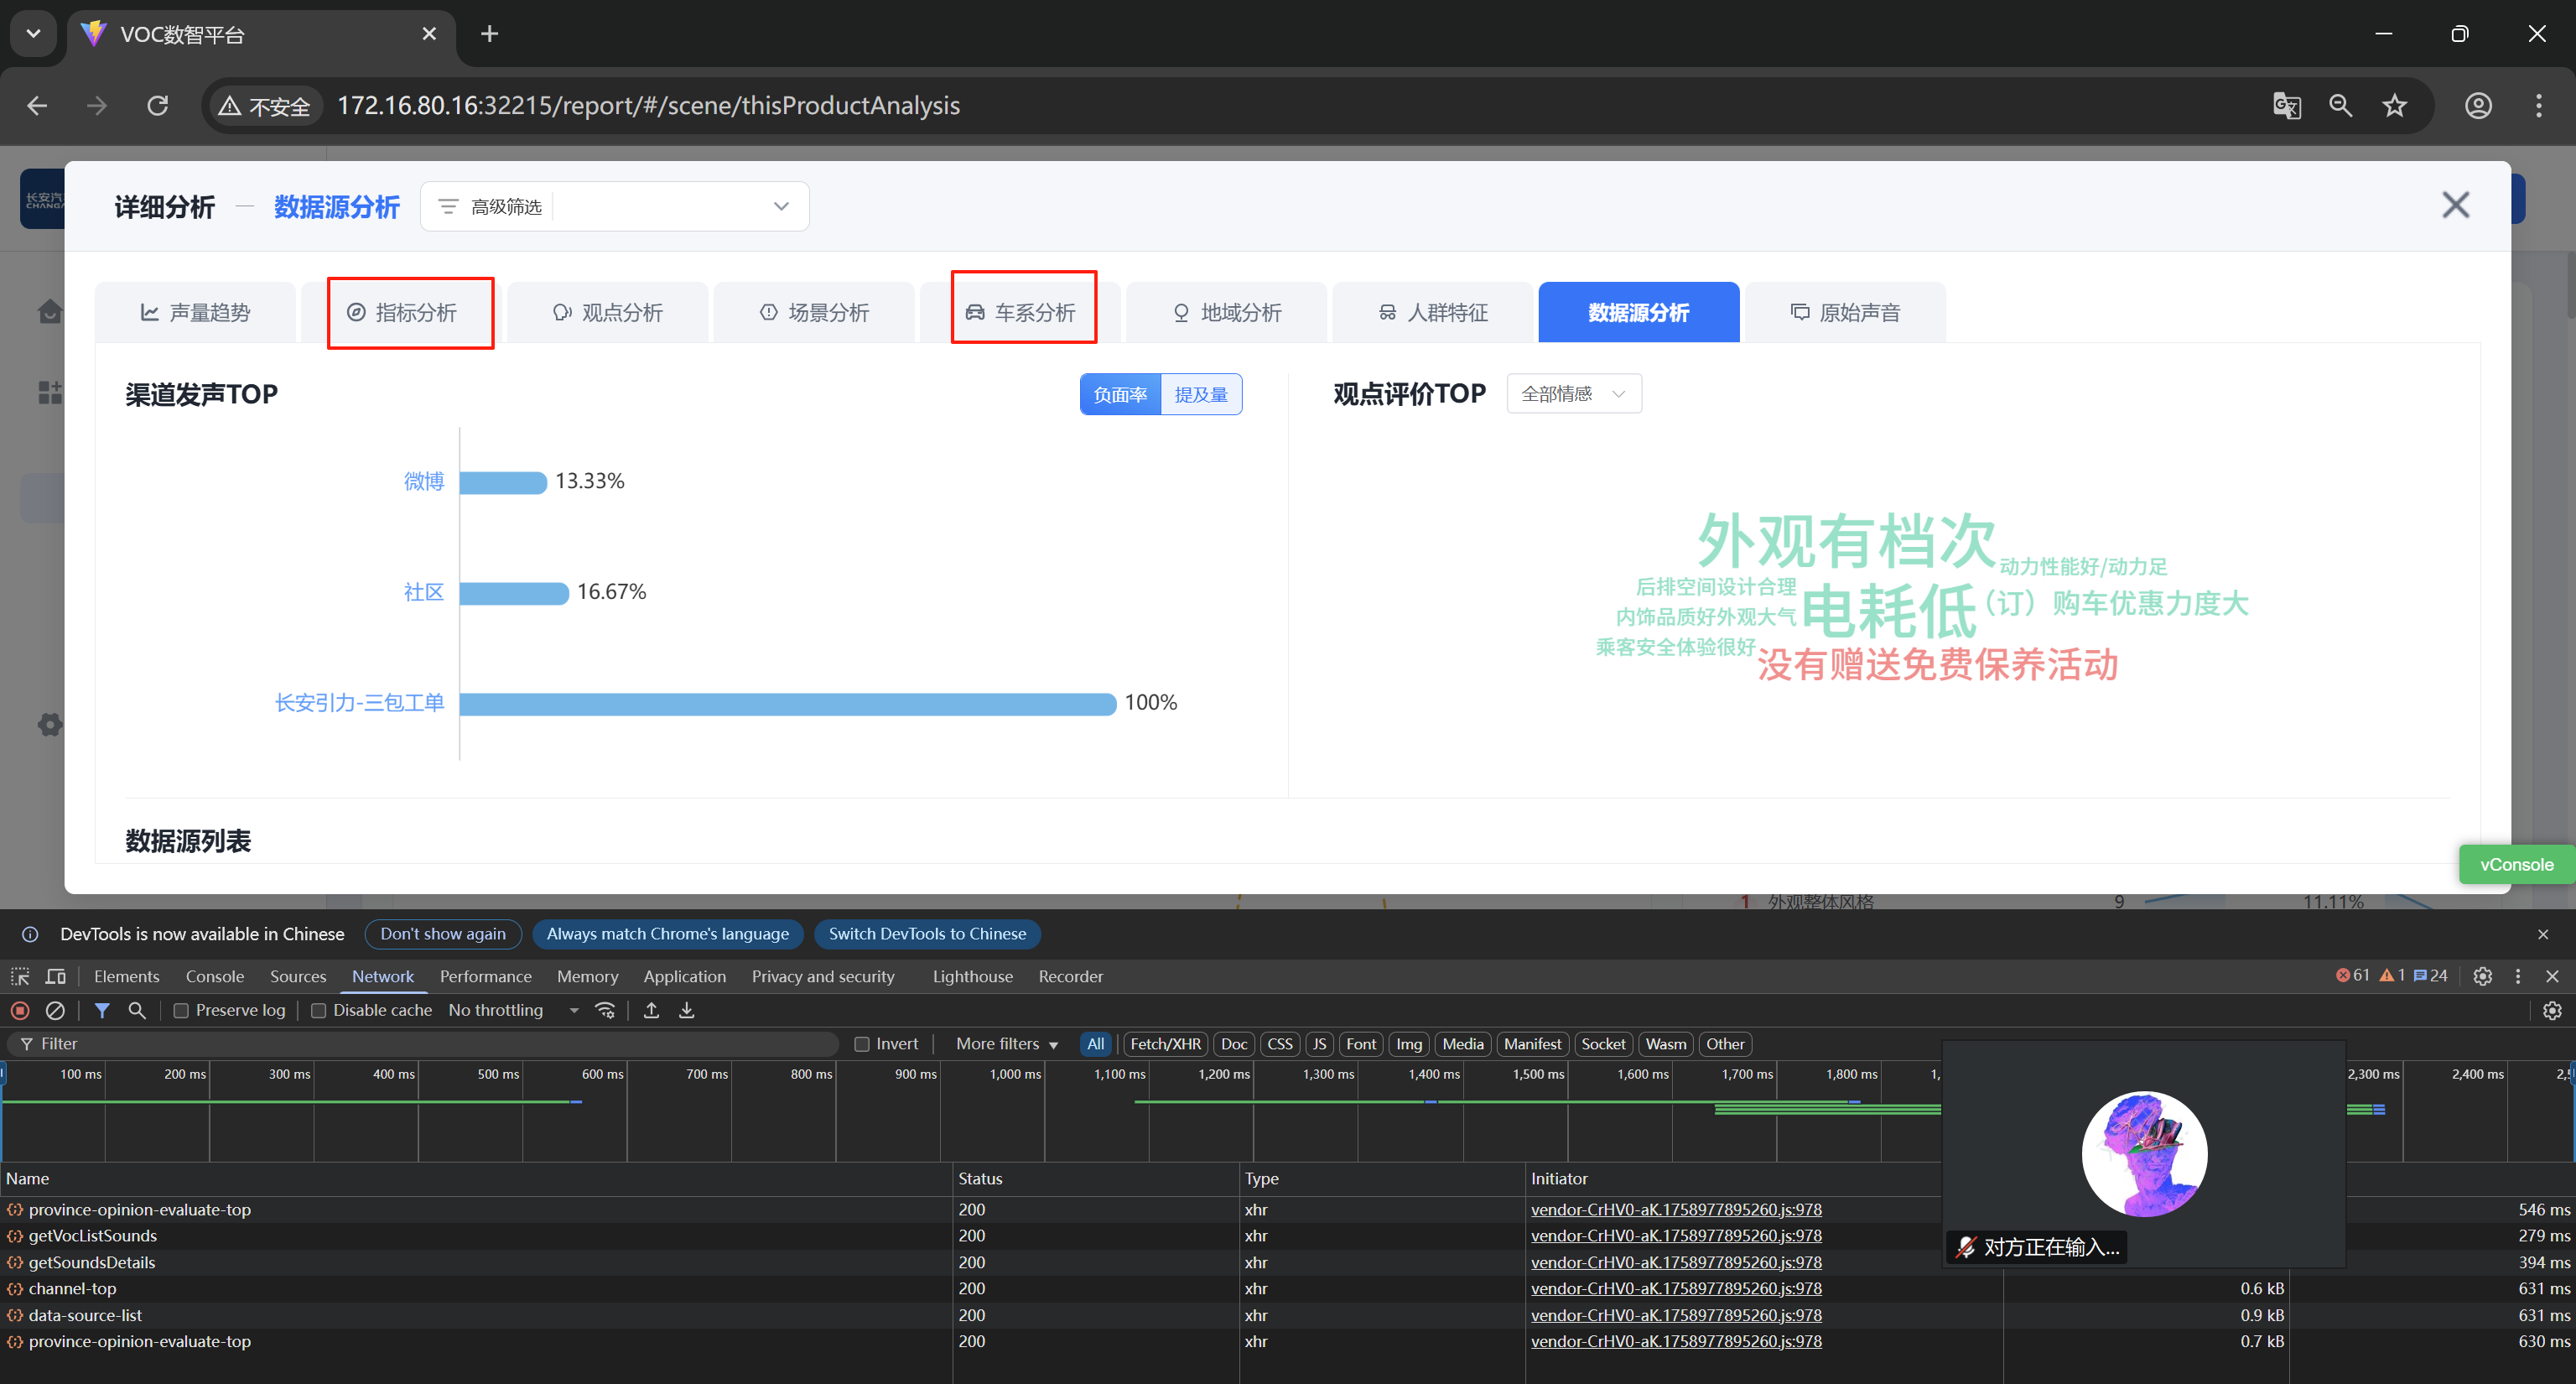Clear the network log
Image resolution: width=2576 pixels, height=1384 pixels.
pyautogui.click(x=56, y=1010)
